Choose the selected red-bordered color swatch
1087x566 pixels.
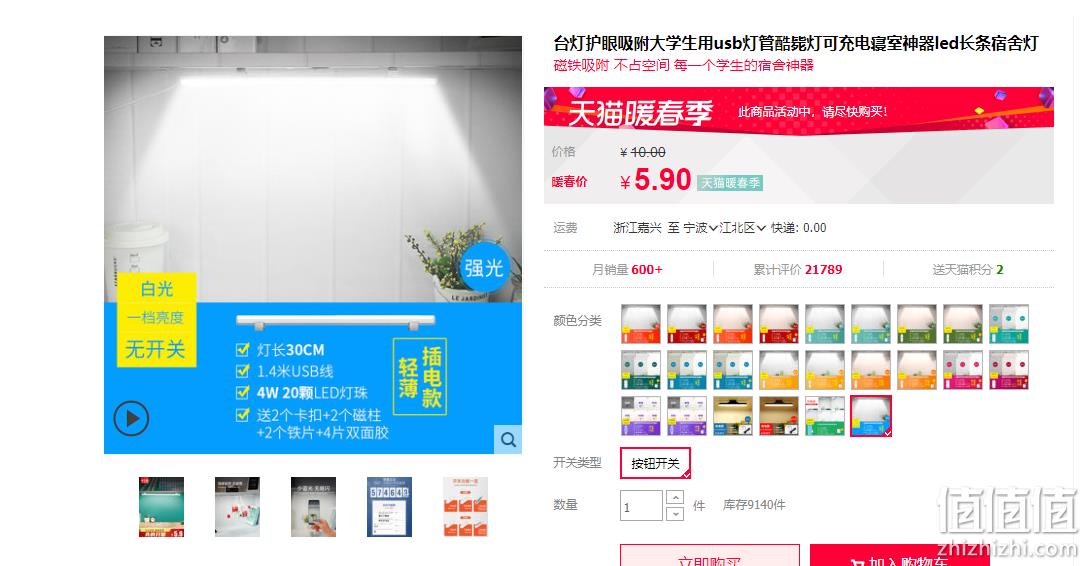click(x=871, y=415)
